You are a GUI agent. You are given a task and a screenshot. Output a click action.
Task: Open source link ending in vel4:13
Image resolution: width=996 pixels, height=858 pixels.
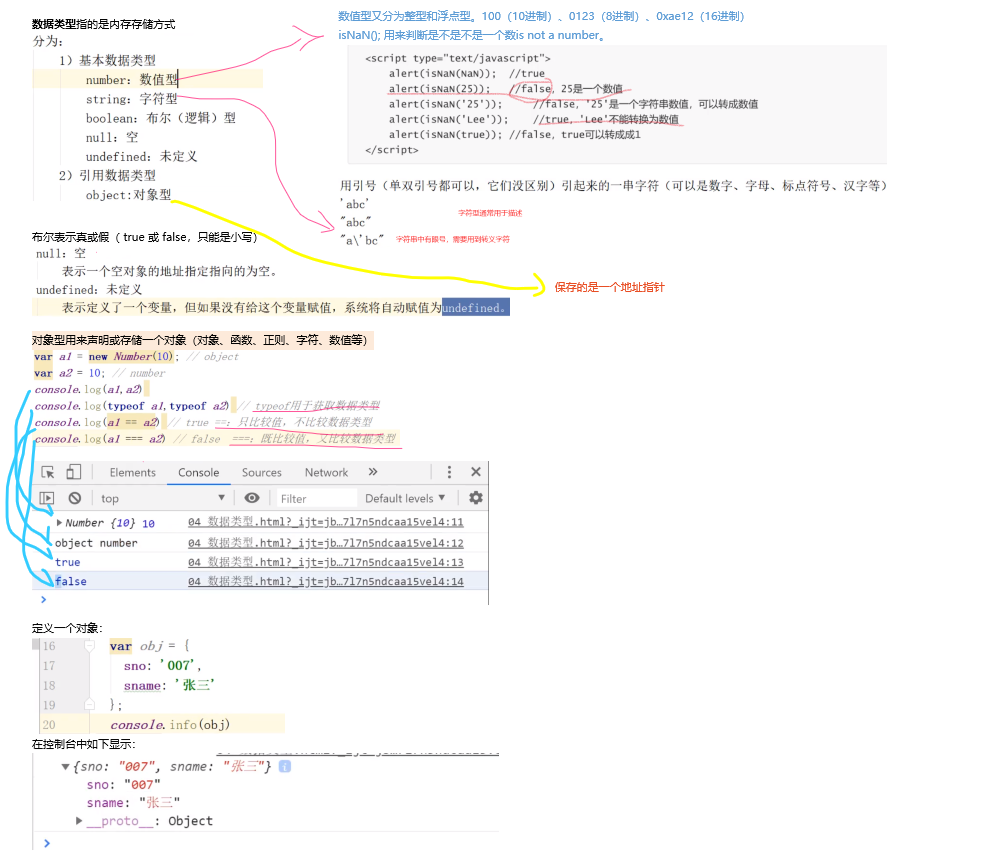(x=325, y=562)
